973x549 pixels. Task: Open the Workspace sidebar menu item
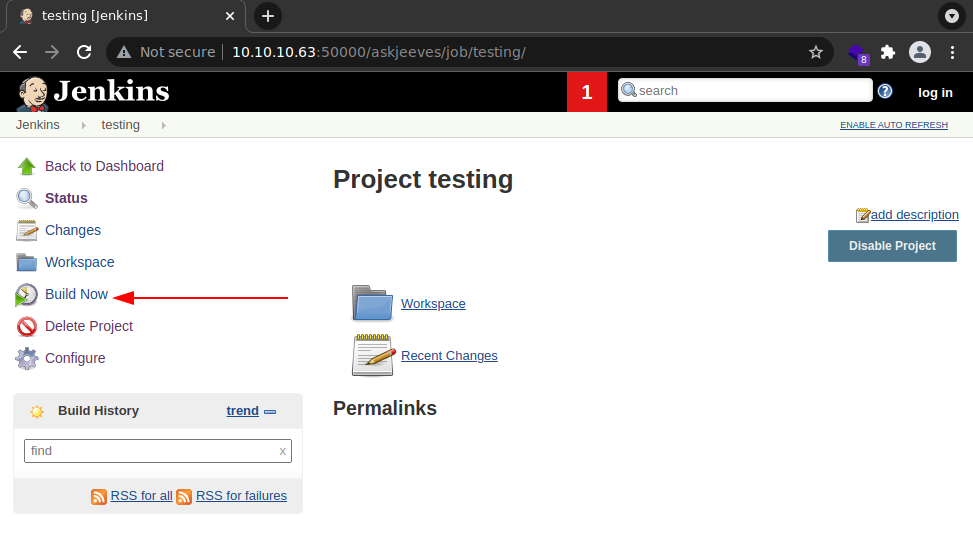pyautogui.click(x=79, y=262)
